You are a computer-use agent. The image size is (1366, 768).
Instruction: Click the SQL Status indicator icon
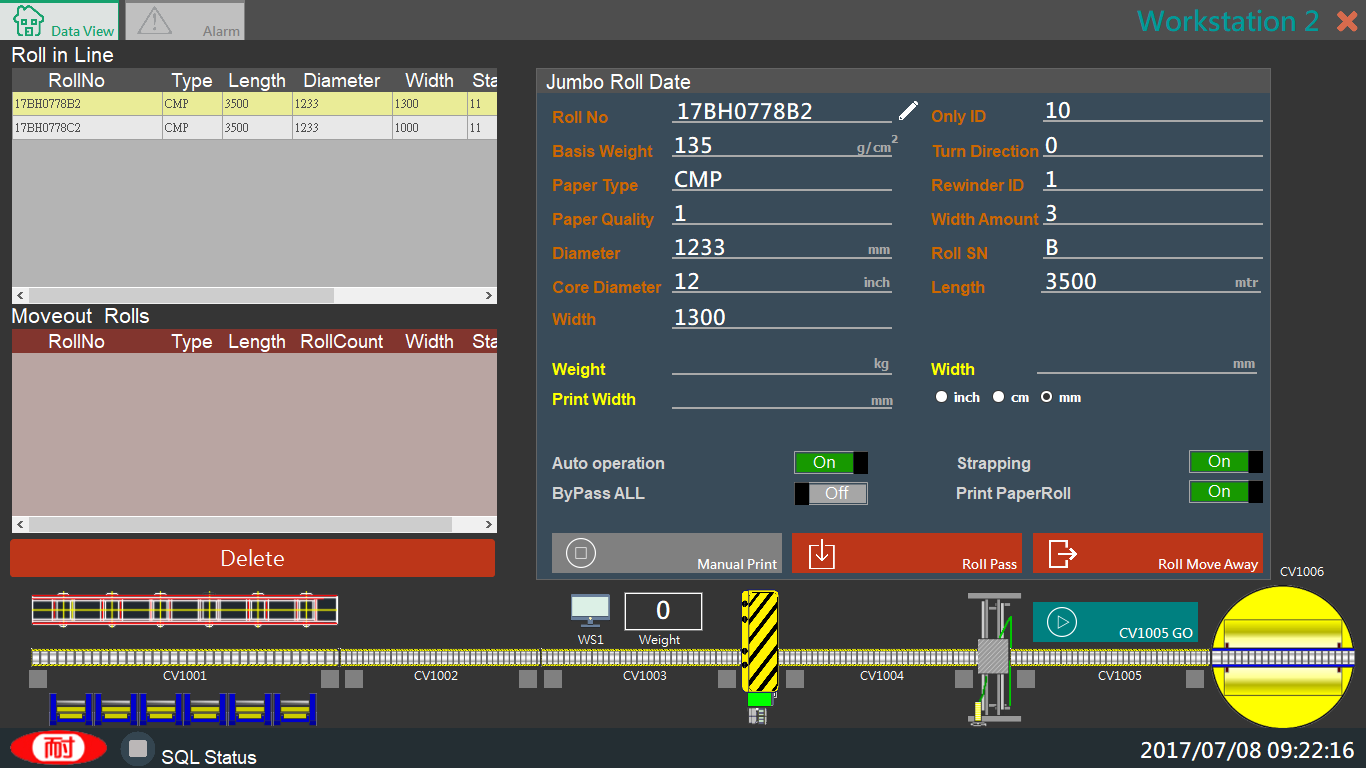pos(138,749)
